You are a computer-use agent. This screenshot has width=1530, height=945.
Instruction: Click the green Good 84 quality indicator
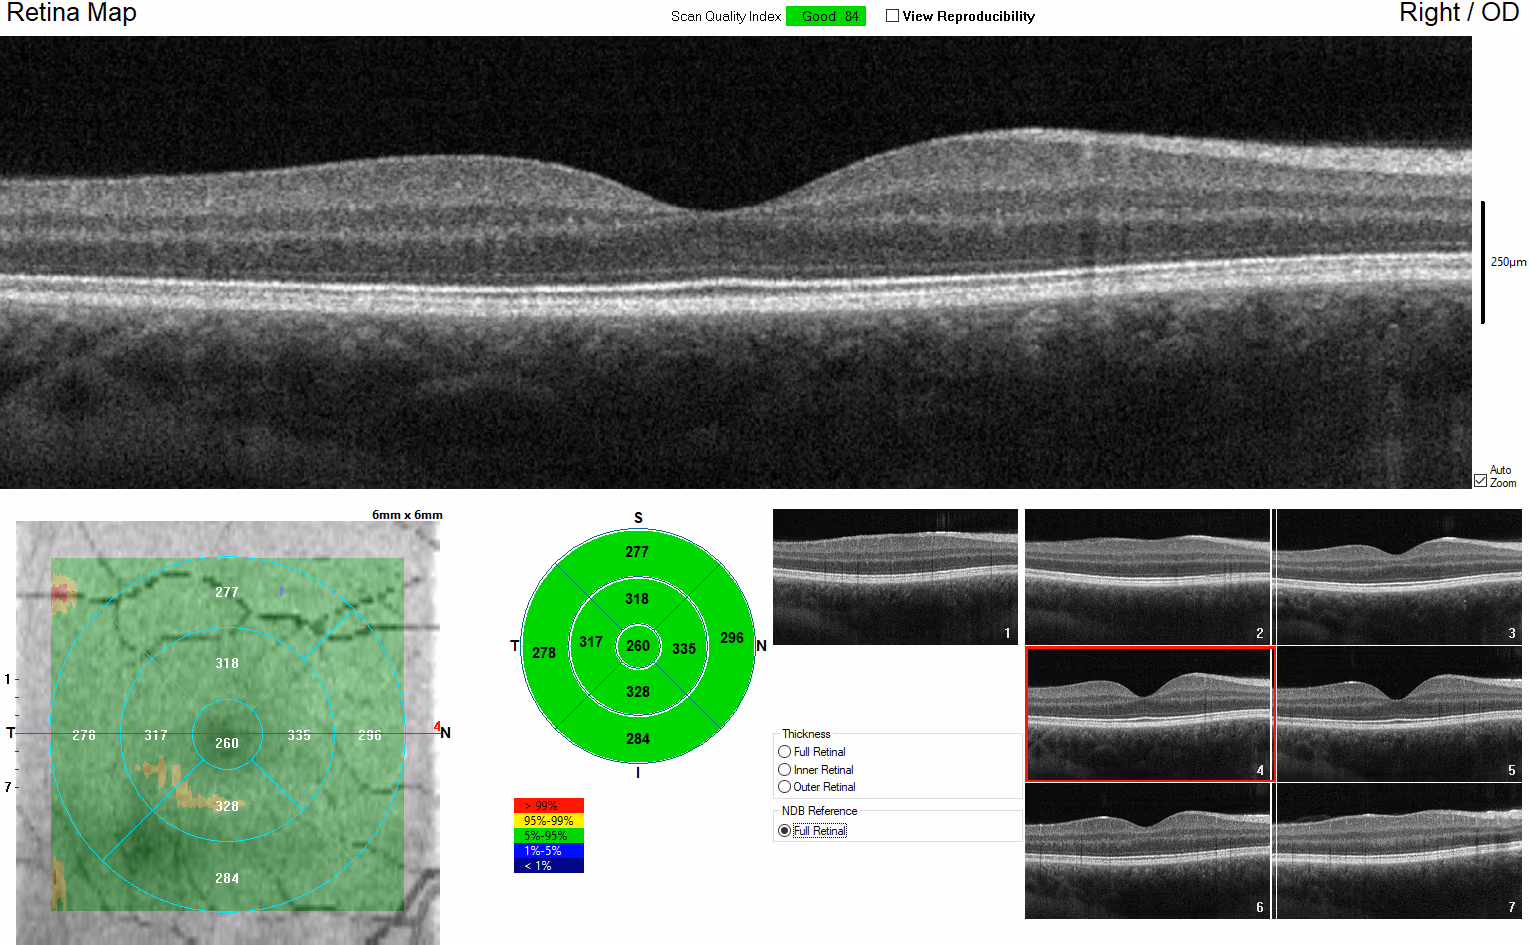click(825, 16)
